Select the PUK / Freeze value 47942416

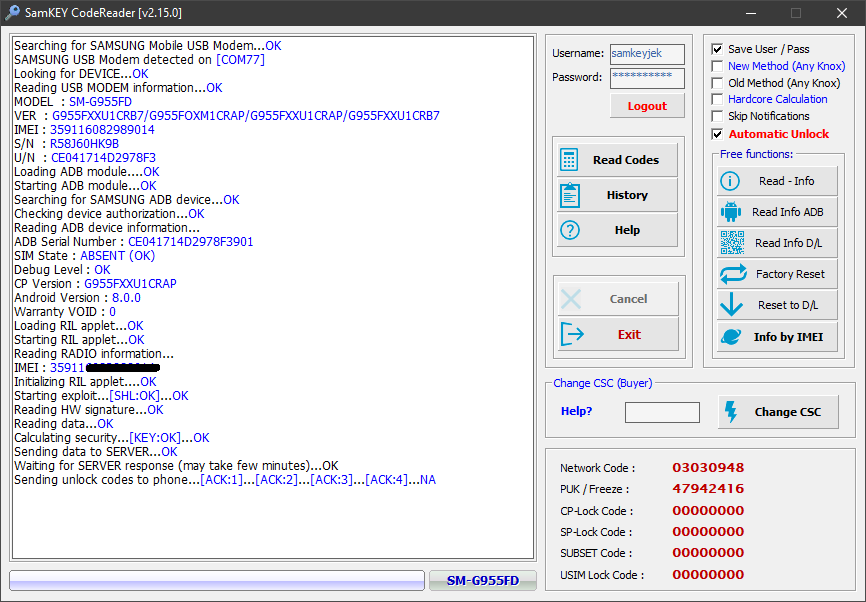(708, 489)
